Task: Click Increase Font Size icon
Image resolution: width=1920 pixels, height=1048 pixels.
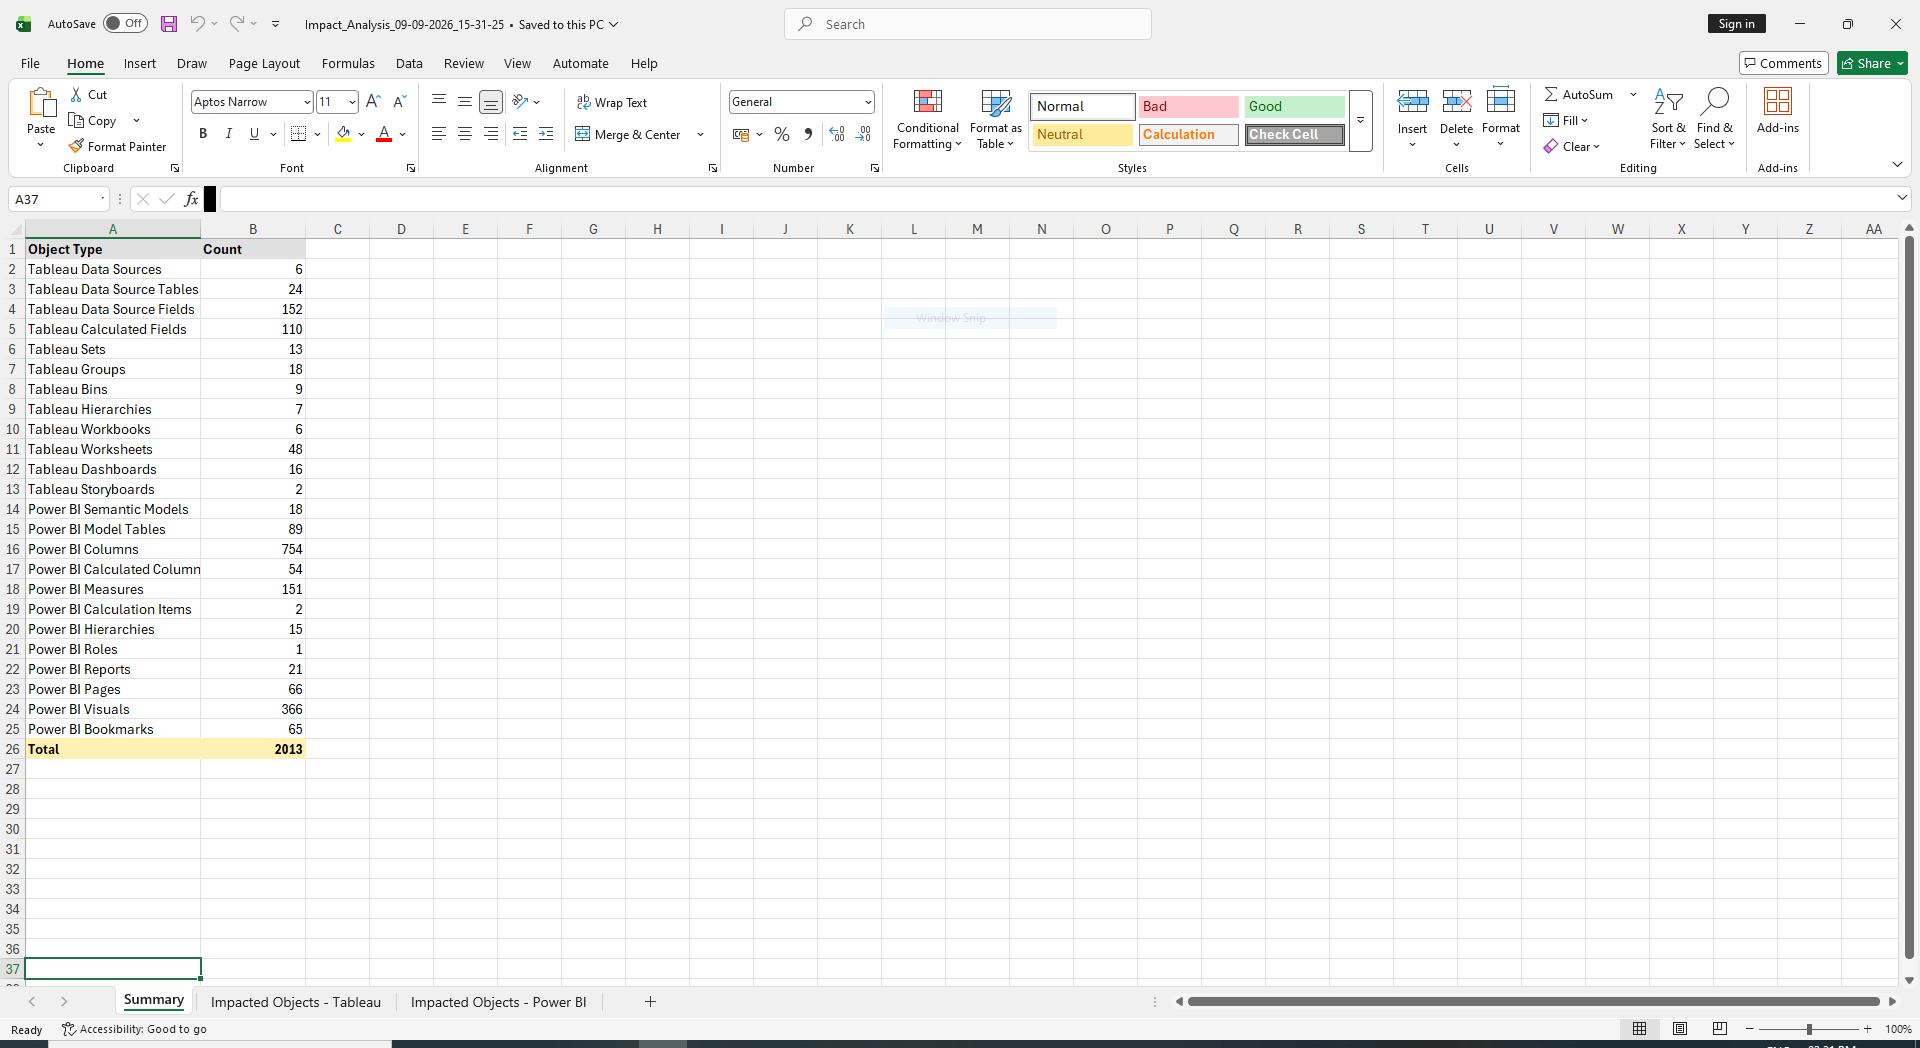Action: tap(373, 101)
